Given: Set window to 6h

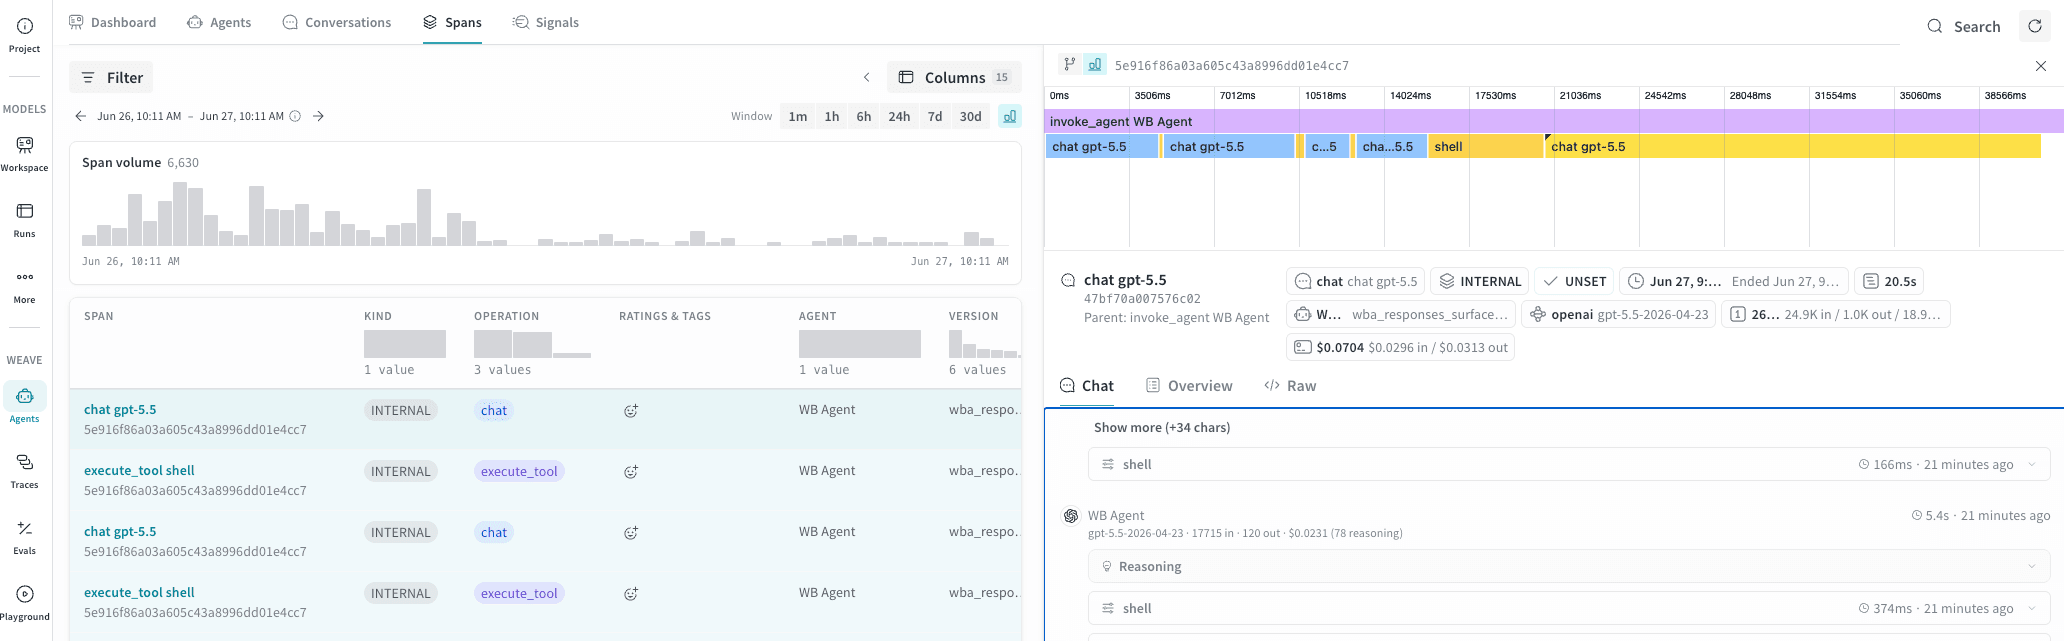Looking at the screenshot, I should point(863,116).
